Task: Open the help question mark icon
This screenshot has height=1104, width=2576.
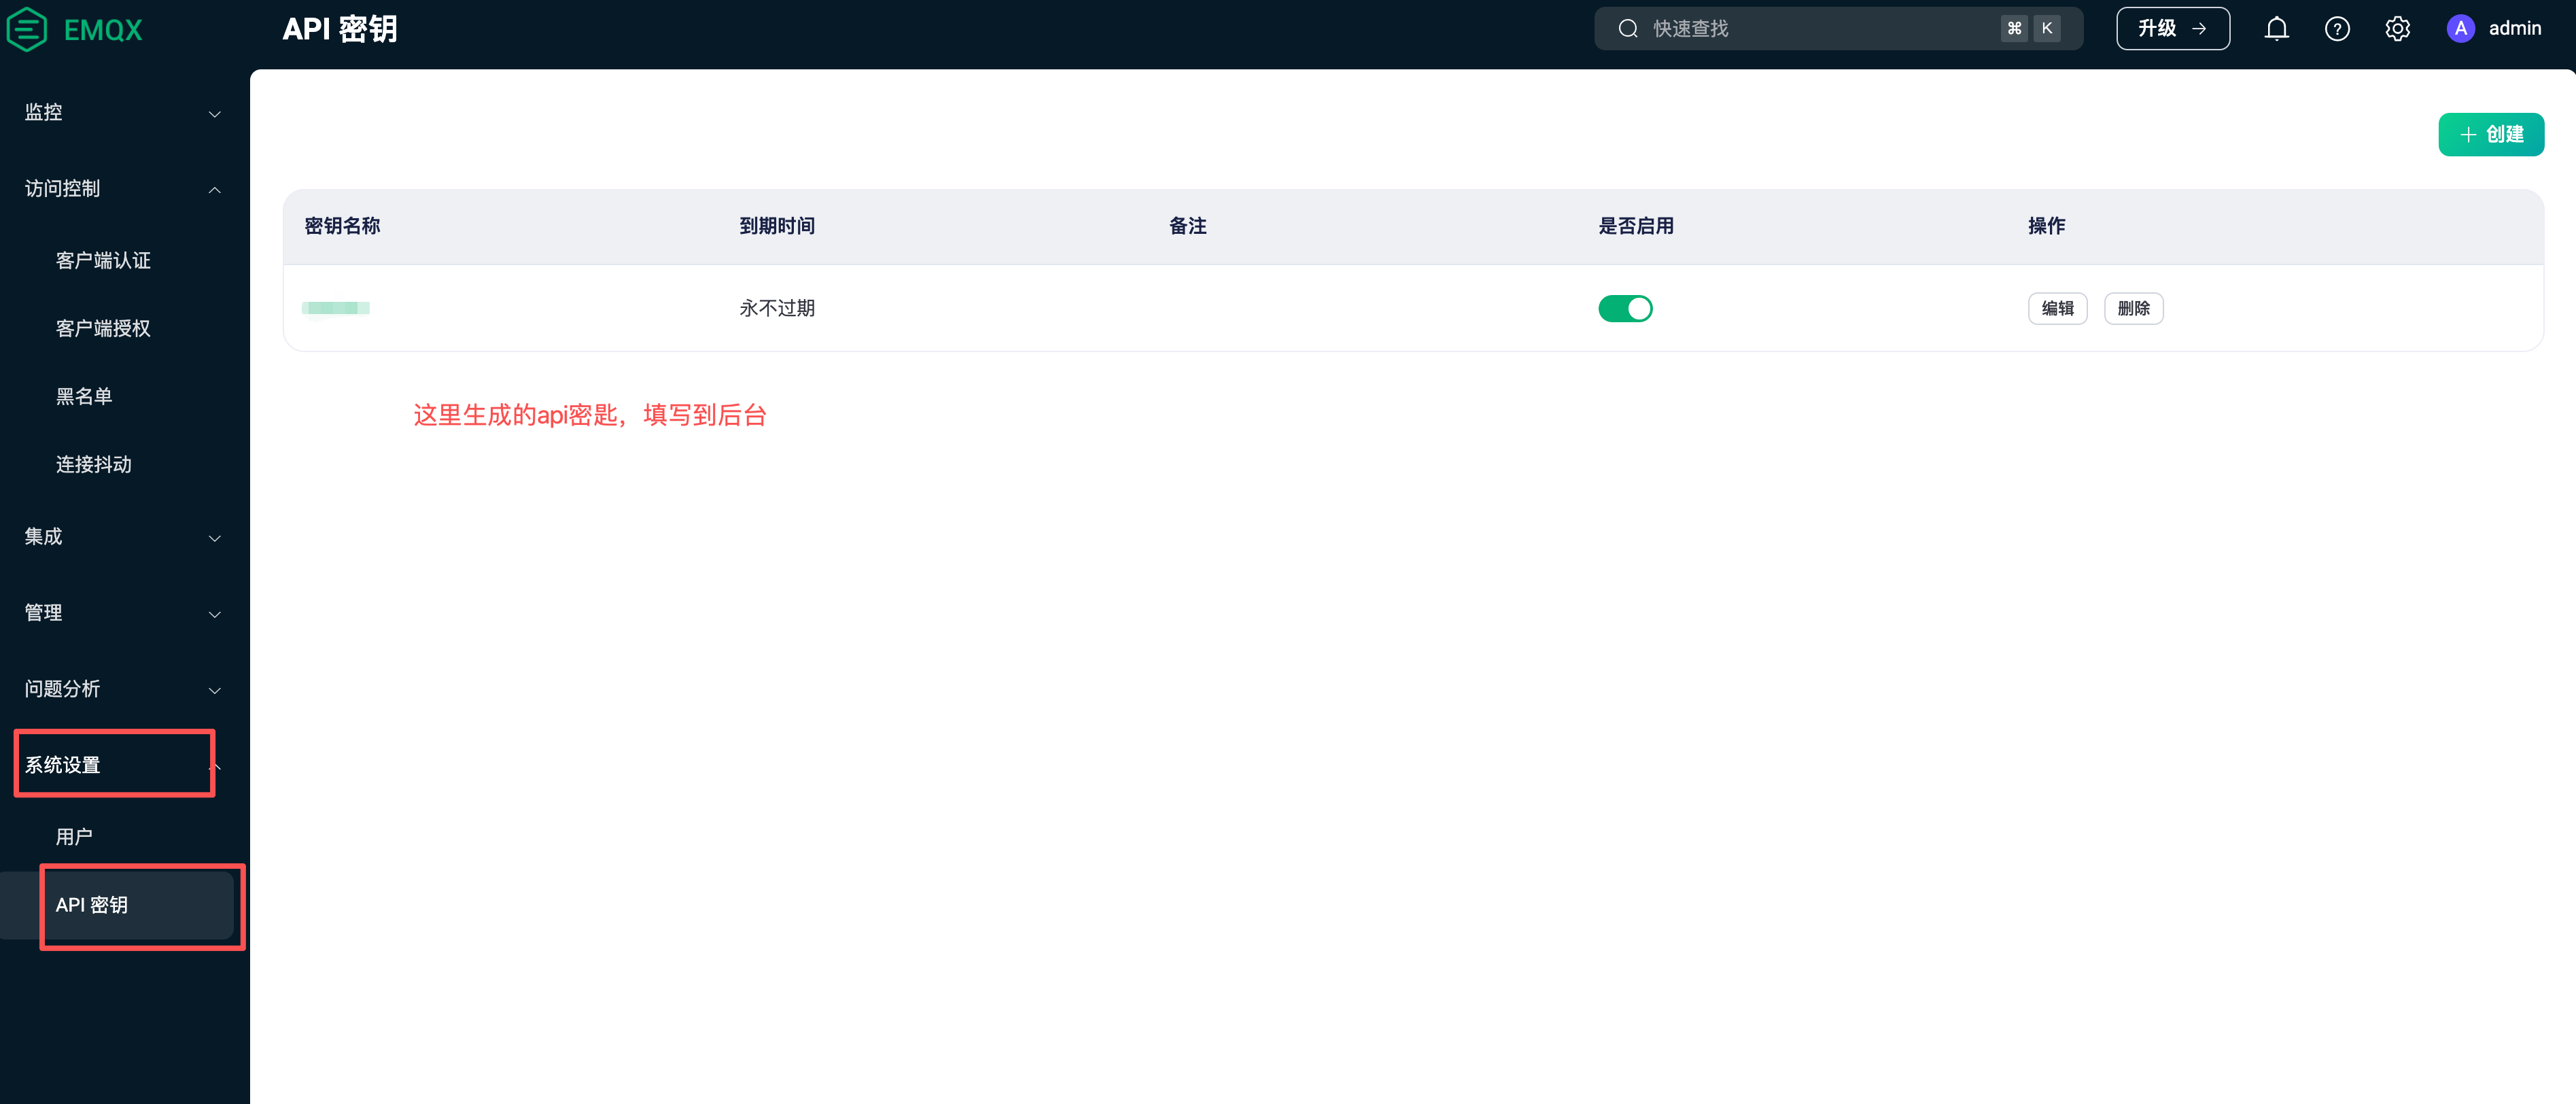Action: click(2336, 29)
